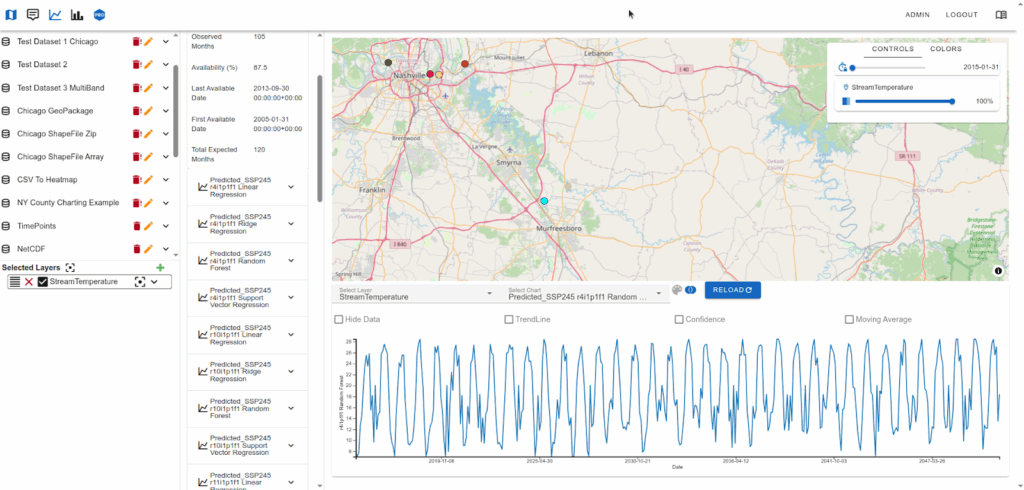Click the chart color palette icon
The image size is (1024, 490).
(677, 290)
